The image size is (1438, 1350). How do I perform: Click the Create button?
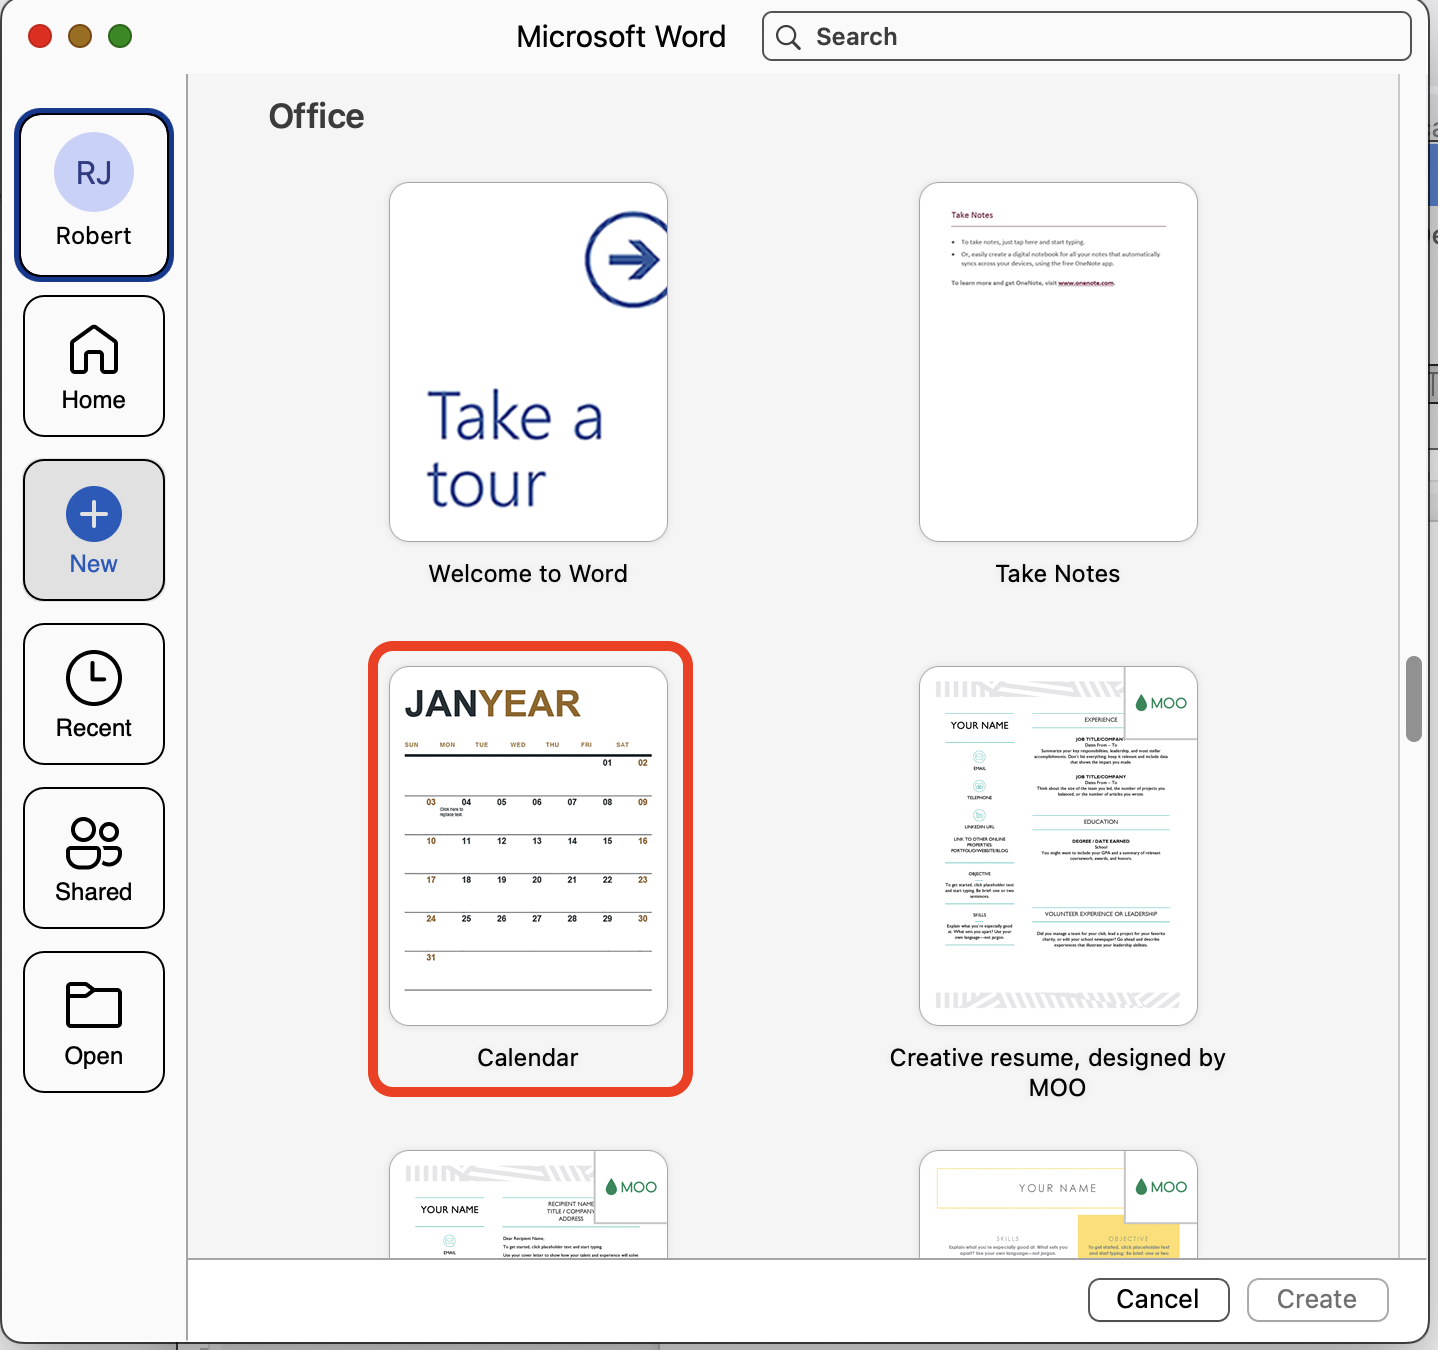coord(1317,1299)
